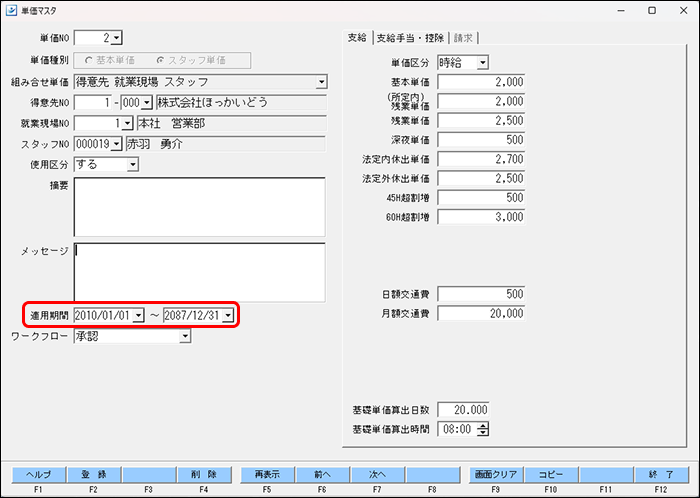Click the 月額交通費 field showing 20,000

[481, 313]
